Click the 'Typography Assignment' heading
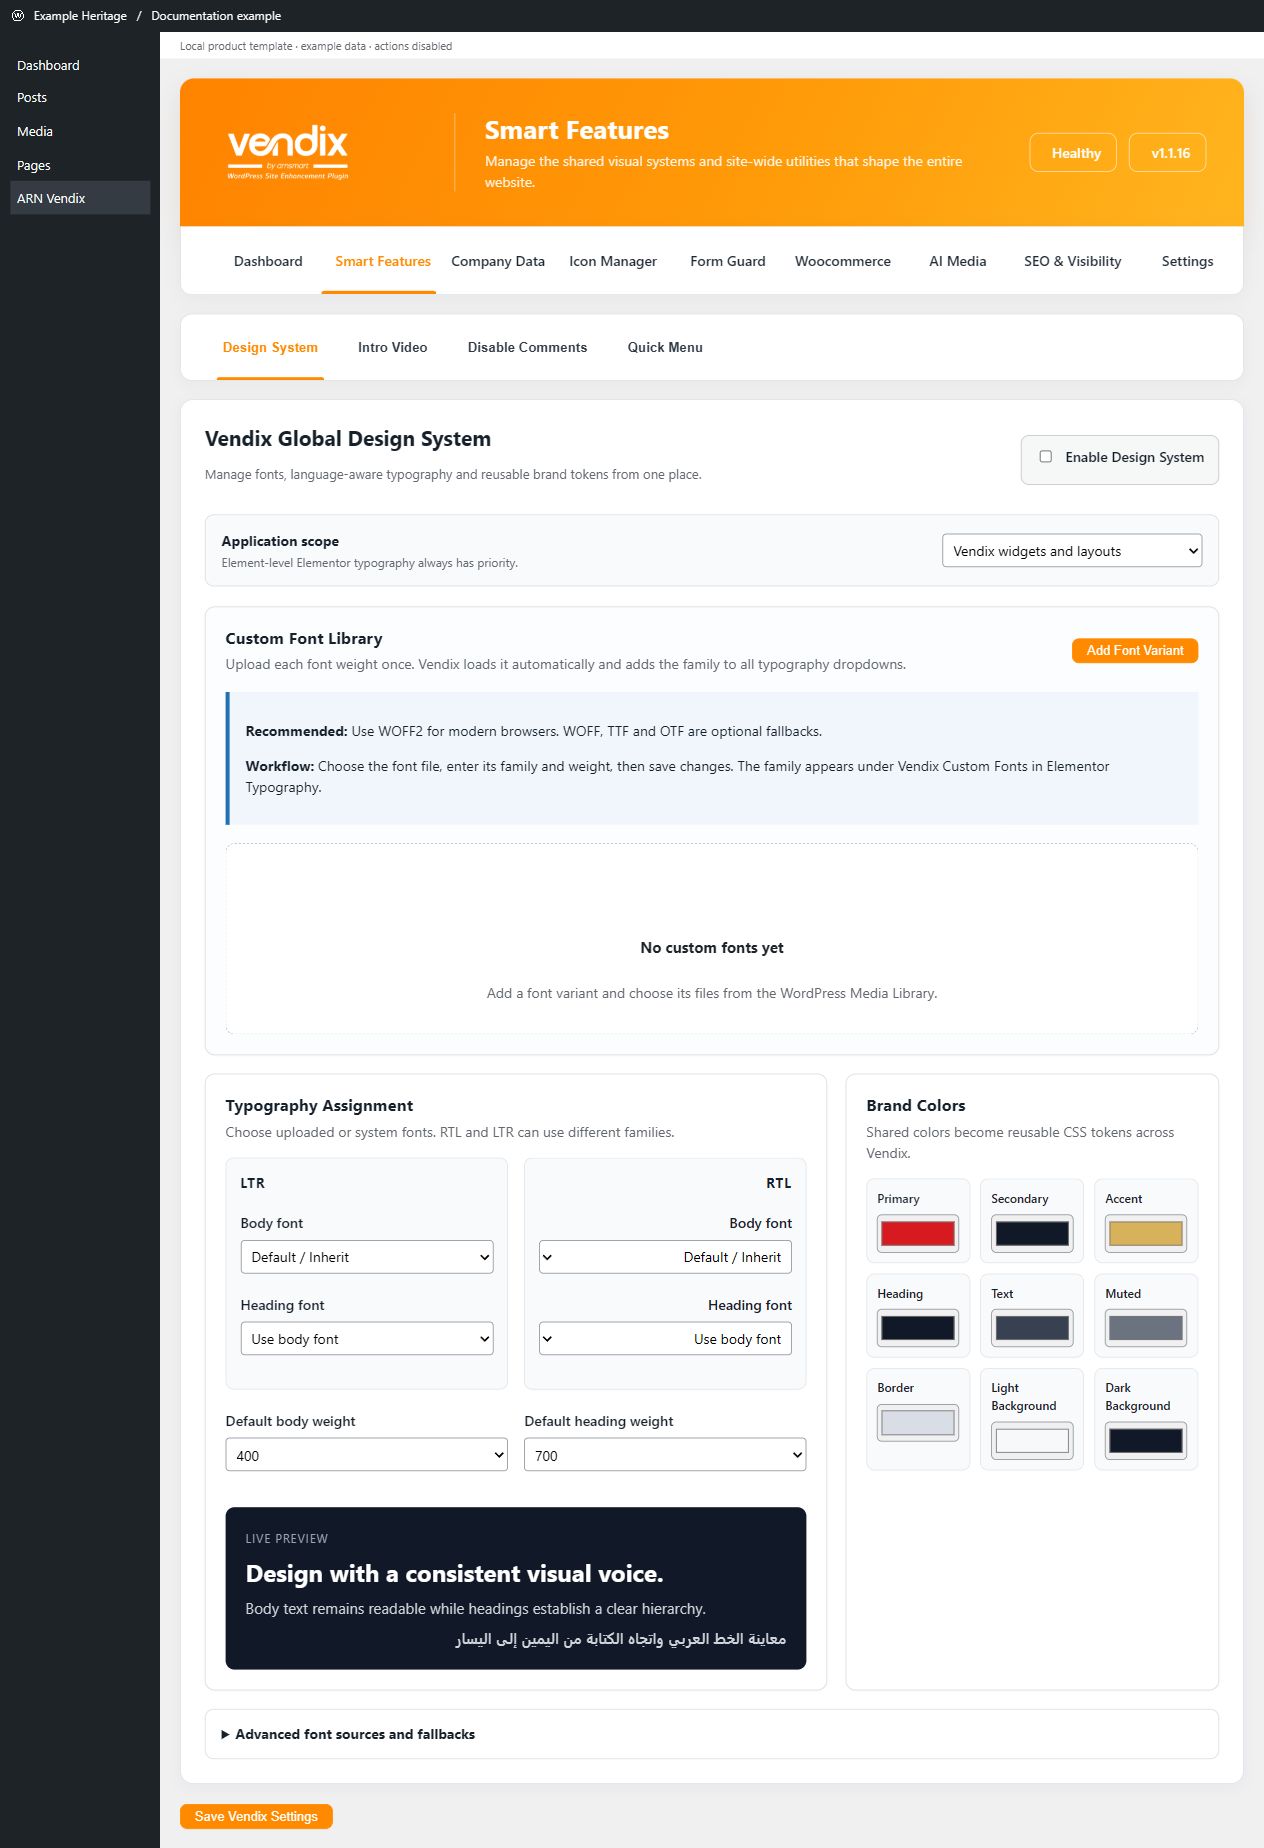Viewport: 1264px width, 1848px height. [x=319, y=1106]
